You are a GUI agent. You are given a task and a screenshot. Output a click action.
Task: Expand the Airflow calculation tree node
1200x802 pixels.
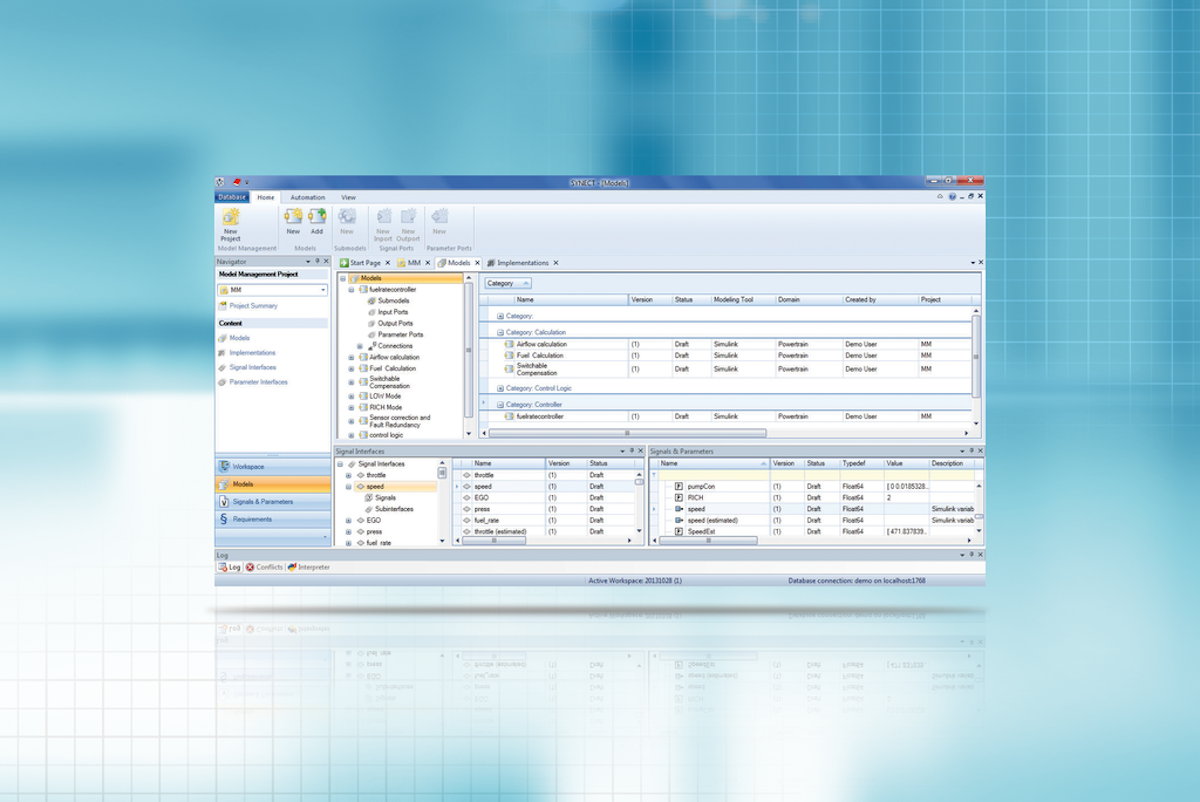click(x=350, y=357)
